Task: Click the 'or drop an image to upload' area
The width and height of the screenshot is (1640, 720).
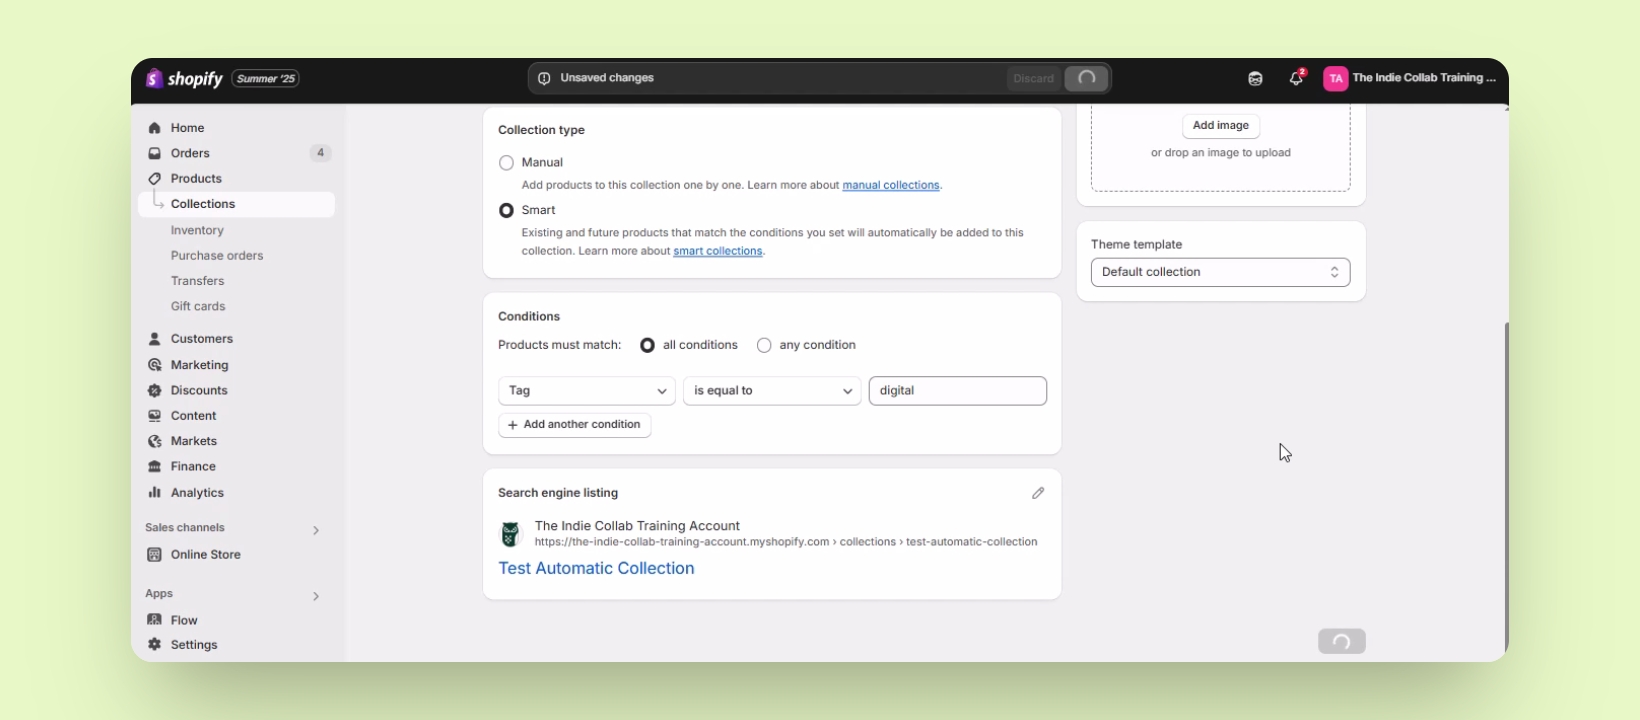Action: click(x=1221, y=153)
